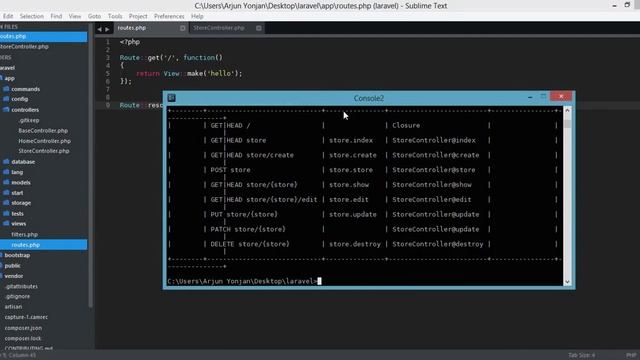The image size is (640, 360).
Task: Click 'Closure' in console output
Action: [406, 125]
